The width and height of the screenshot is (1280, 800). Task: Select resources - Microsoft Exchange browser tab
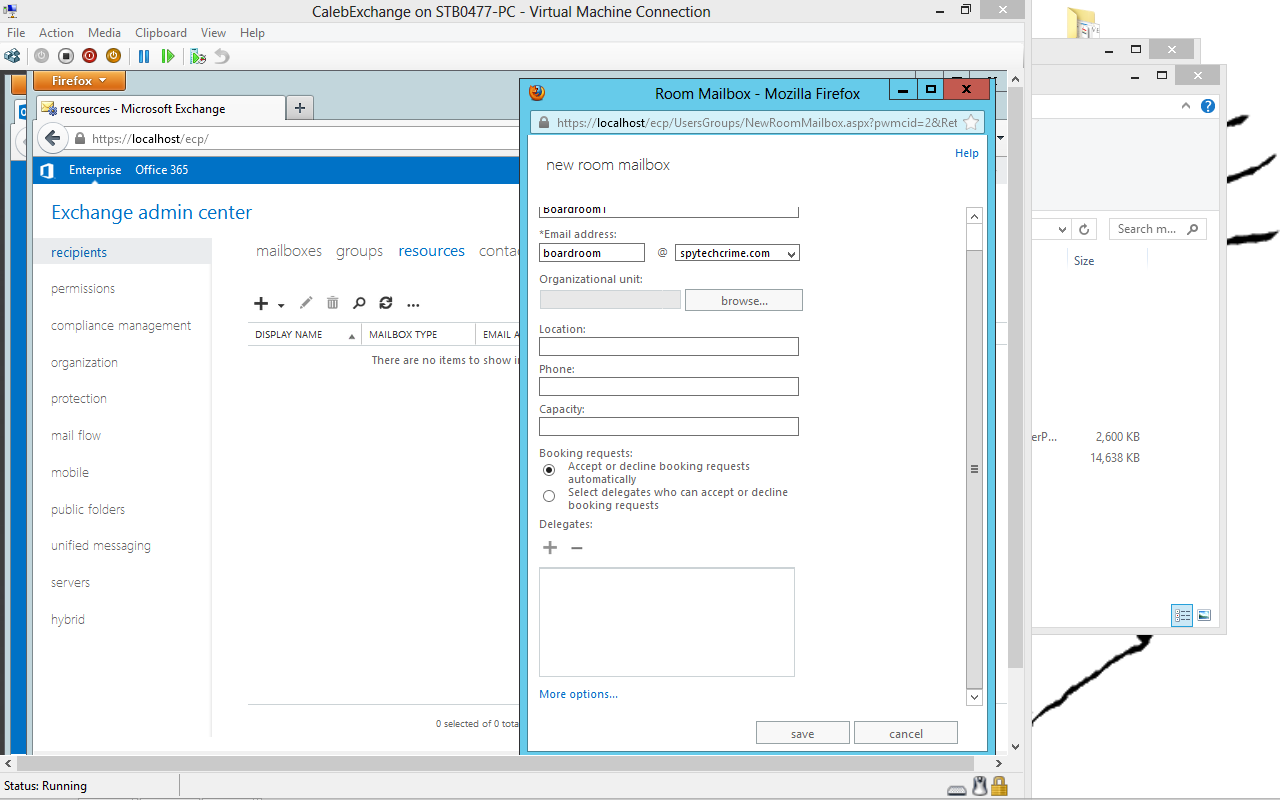[161, 108]
